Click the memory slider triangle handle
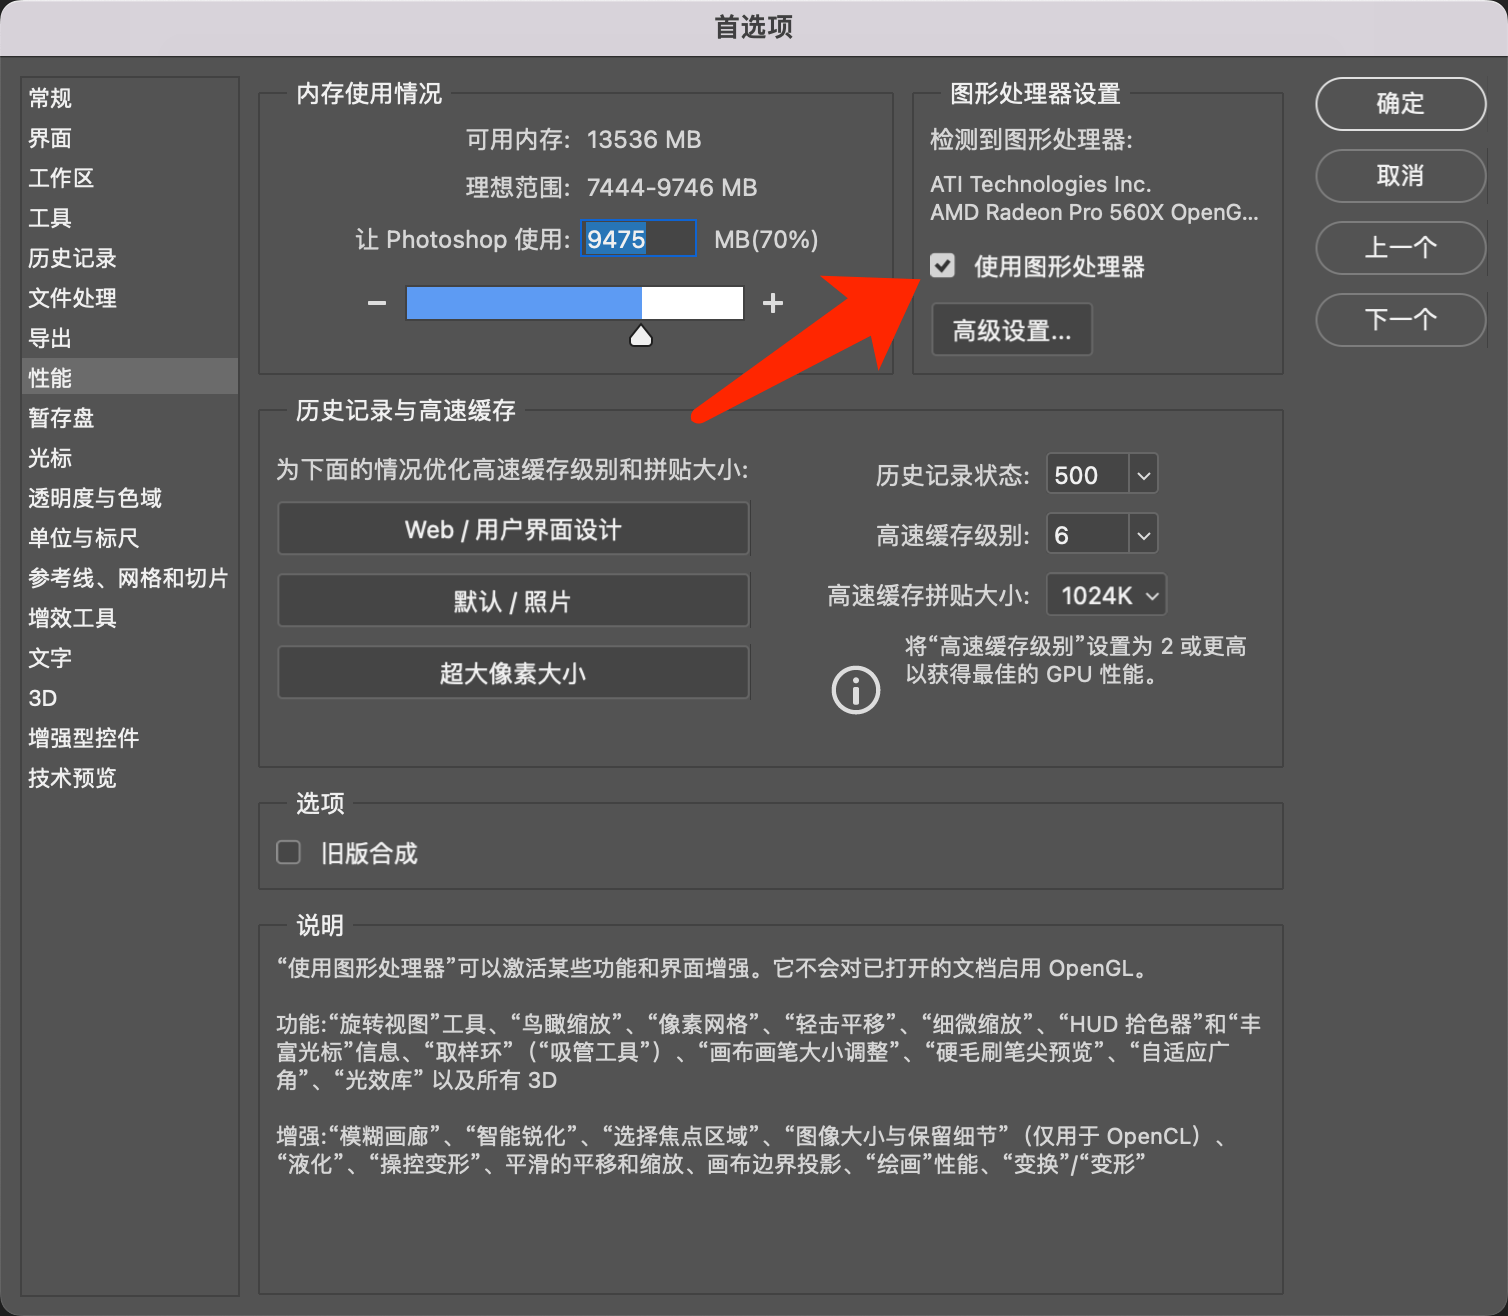 point(641,336)
